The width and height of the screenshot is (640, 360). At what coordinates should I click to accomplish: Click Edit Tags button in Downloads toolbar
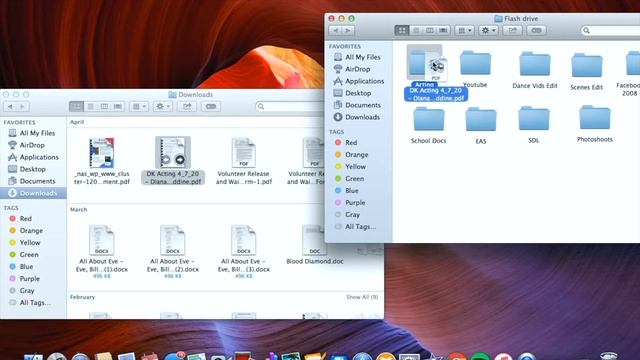pyautogui.click(x=211, y=107)
